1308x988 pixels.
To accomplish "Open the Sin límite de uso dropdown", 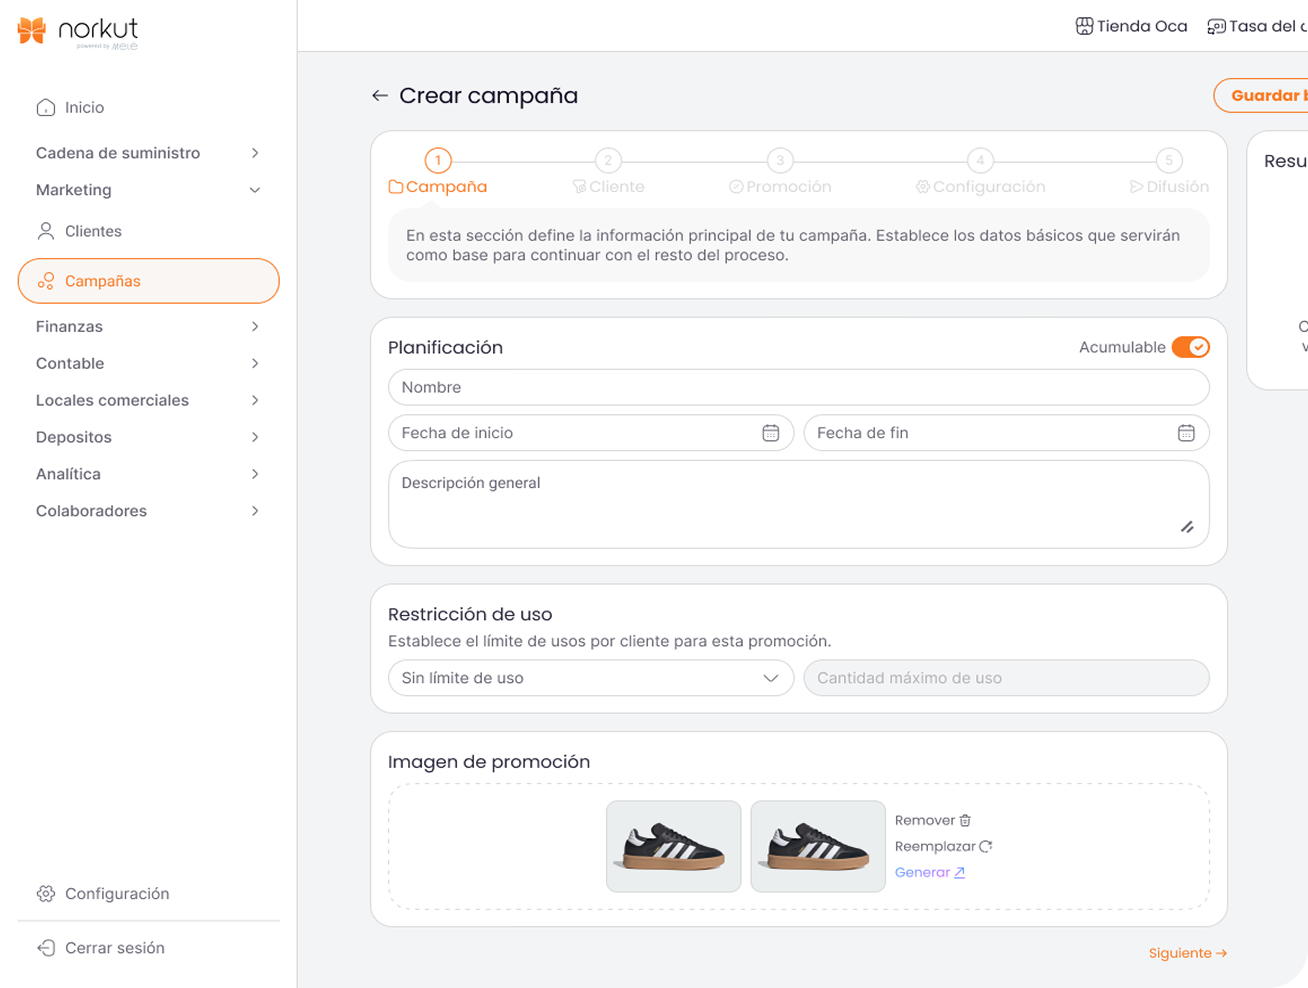I will [590, 678].
